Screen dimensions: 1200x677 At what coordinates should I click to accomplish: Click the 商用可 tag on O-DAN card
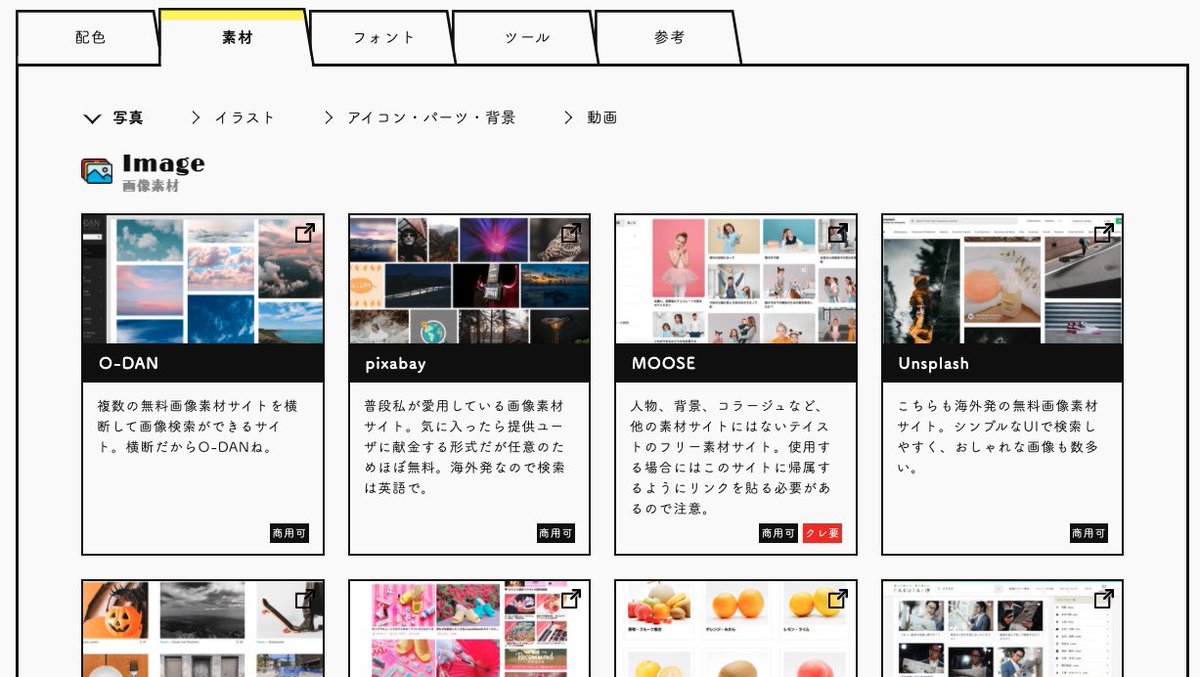290,533
